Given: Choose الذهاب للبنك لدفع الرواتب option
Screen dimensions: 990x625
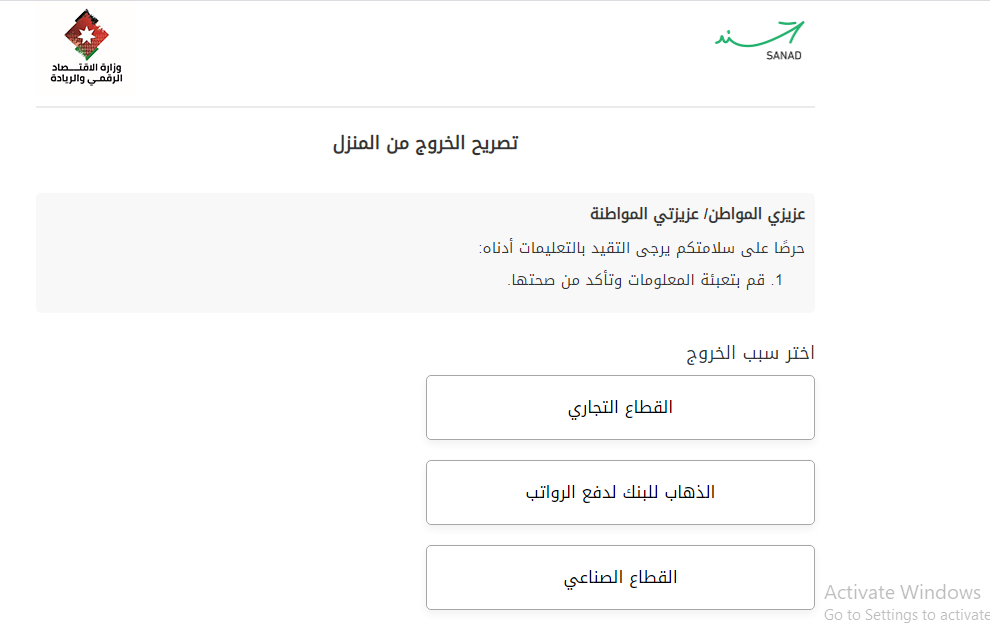Looking at the screenshot, I should [620, 492].
